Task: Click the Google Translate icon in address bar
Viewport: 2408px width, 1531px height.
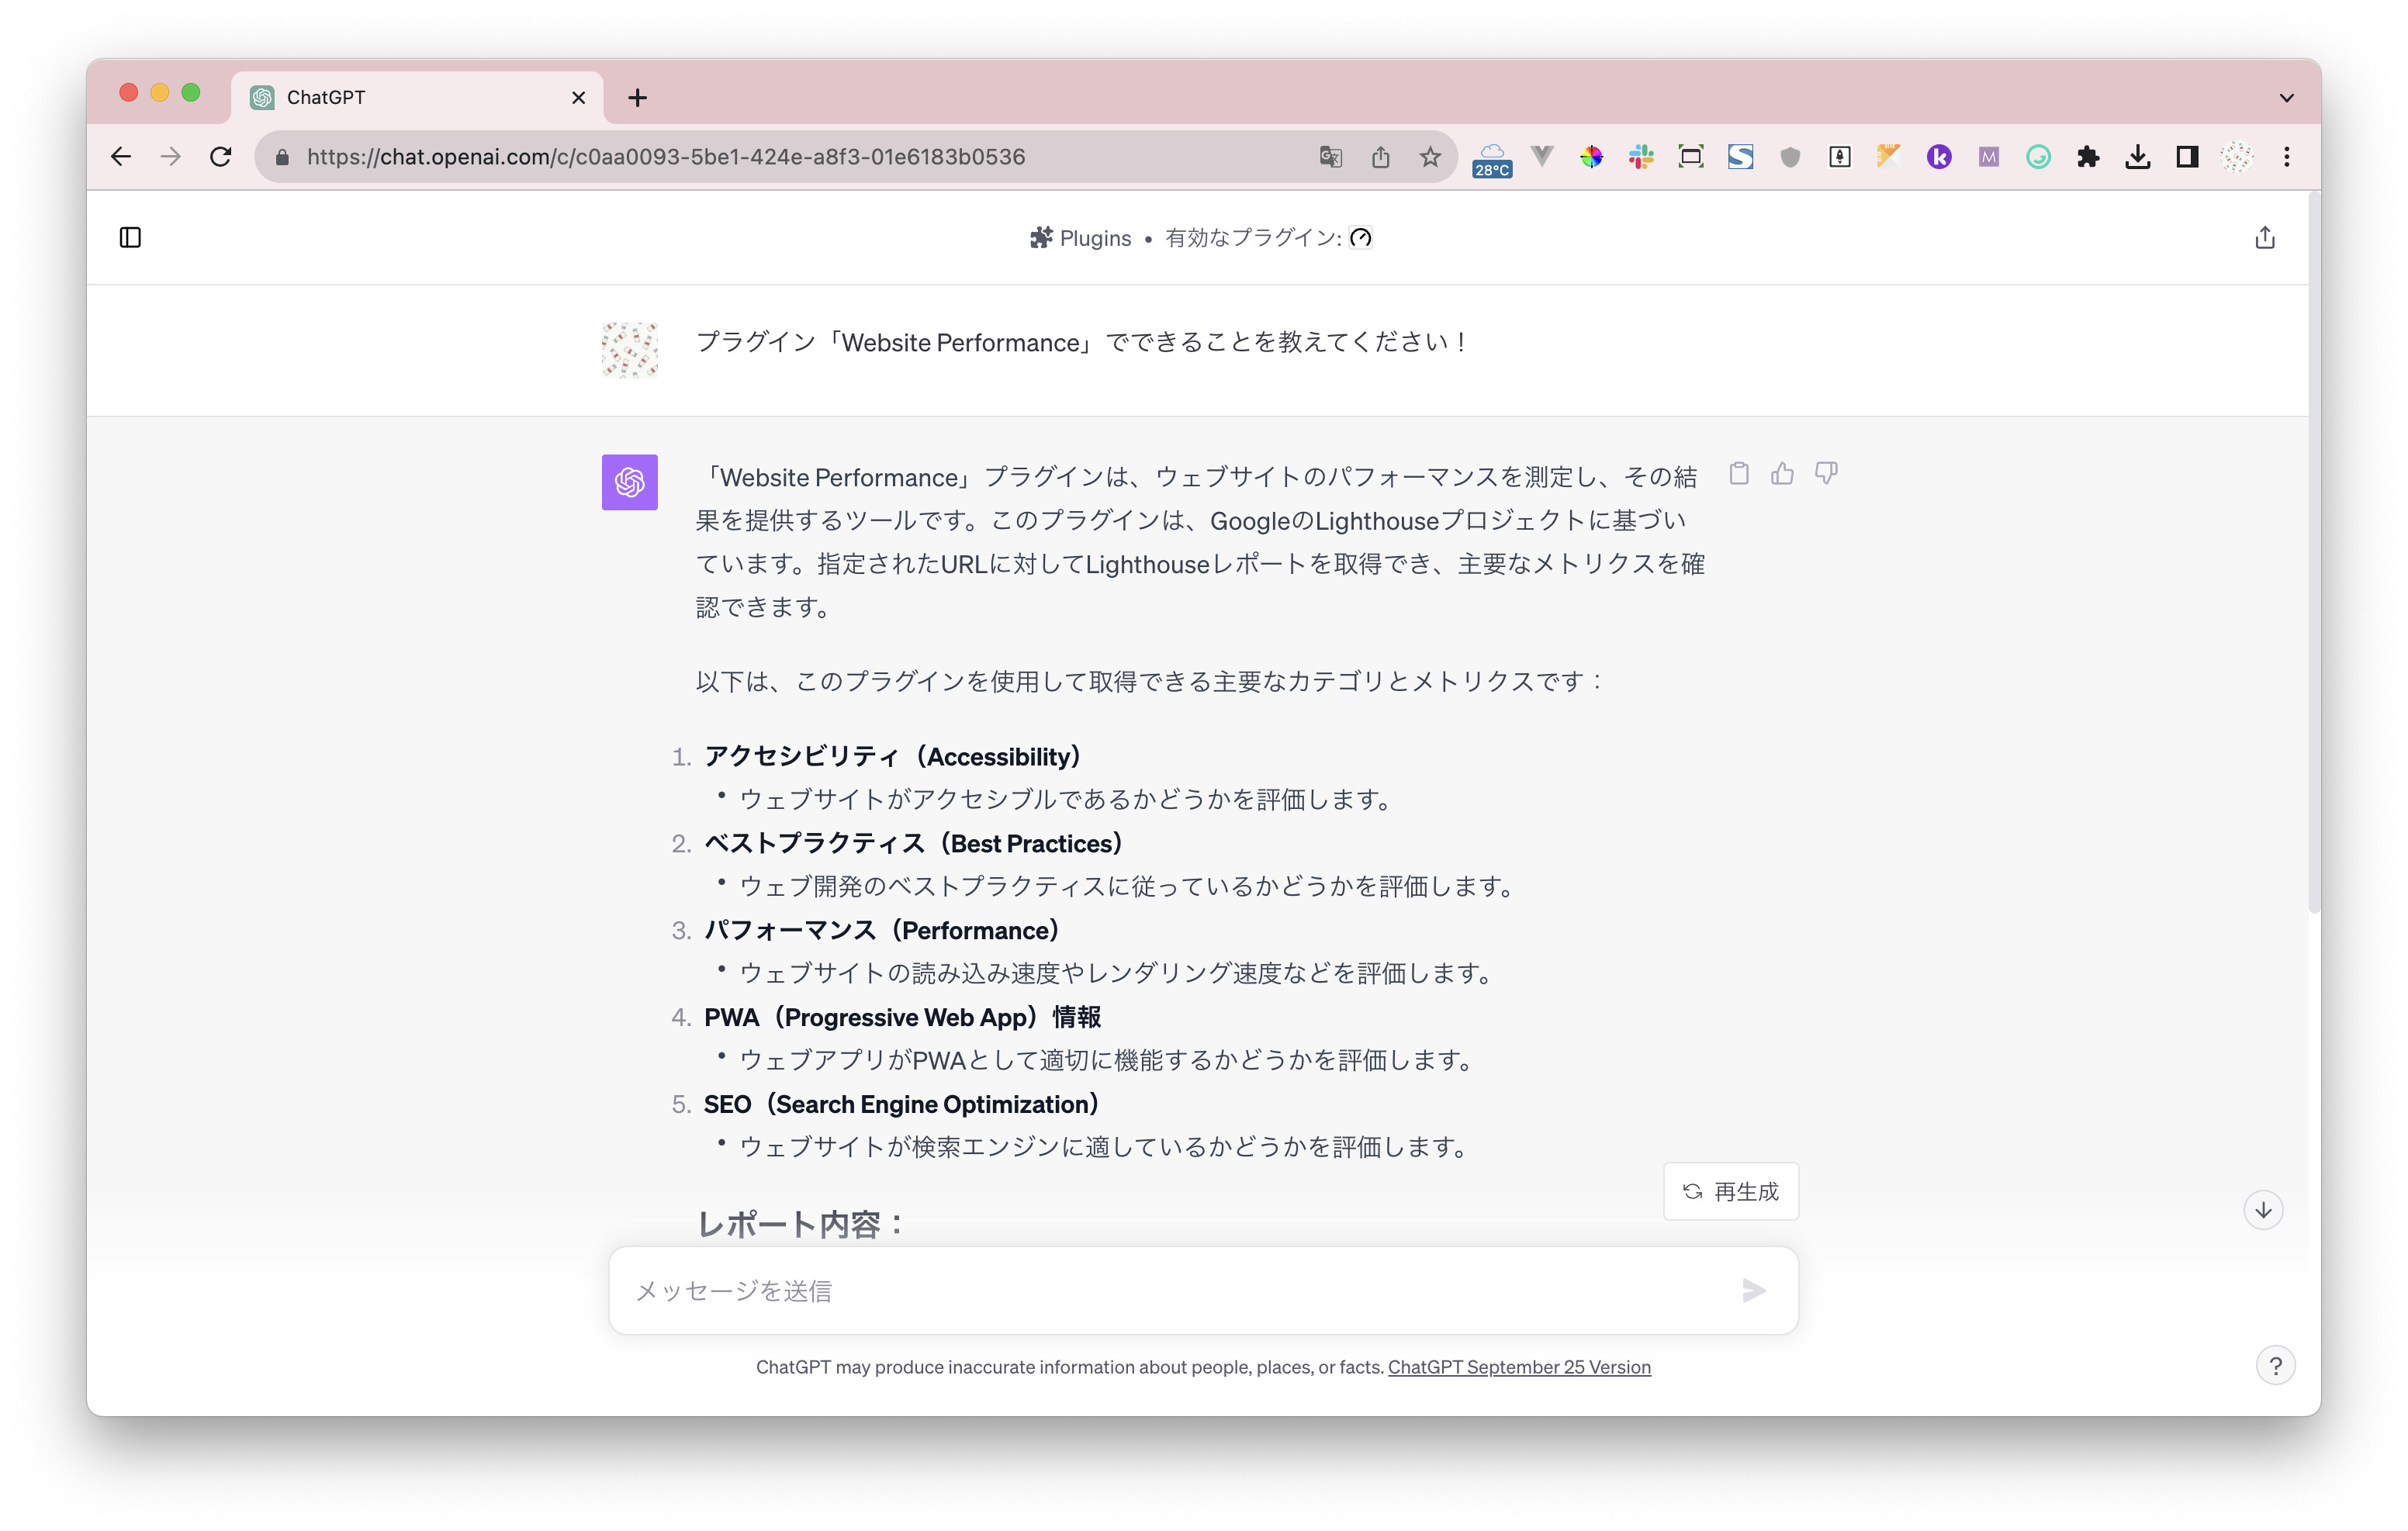Action: (1330, 157)
